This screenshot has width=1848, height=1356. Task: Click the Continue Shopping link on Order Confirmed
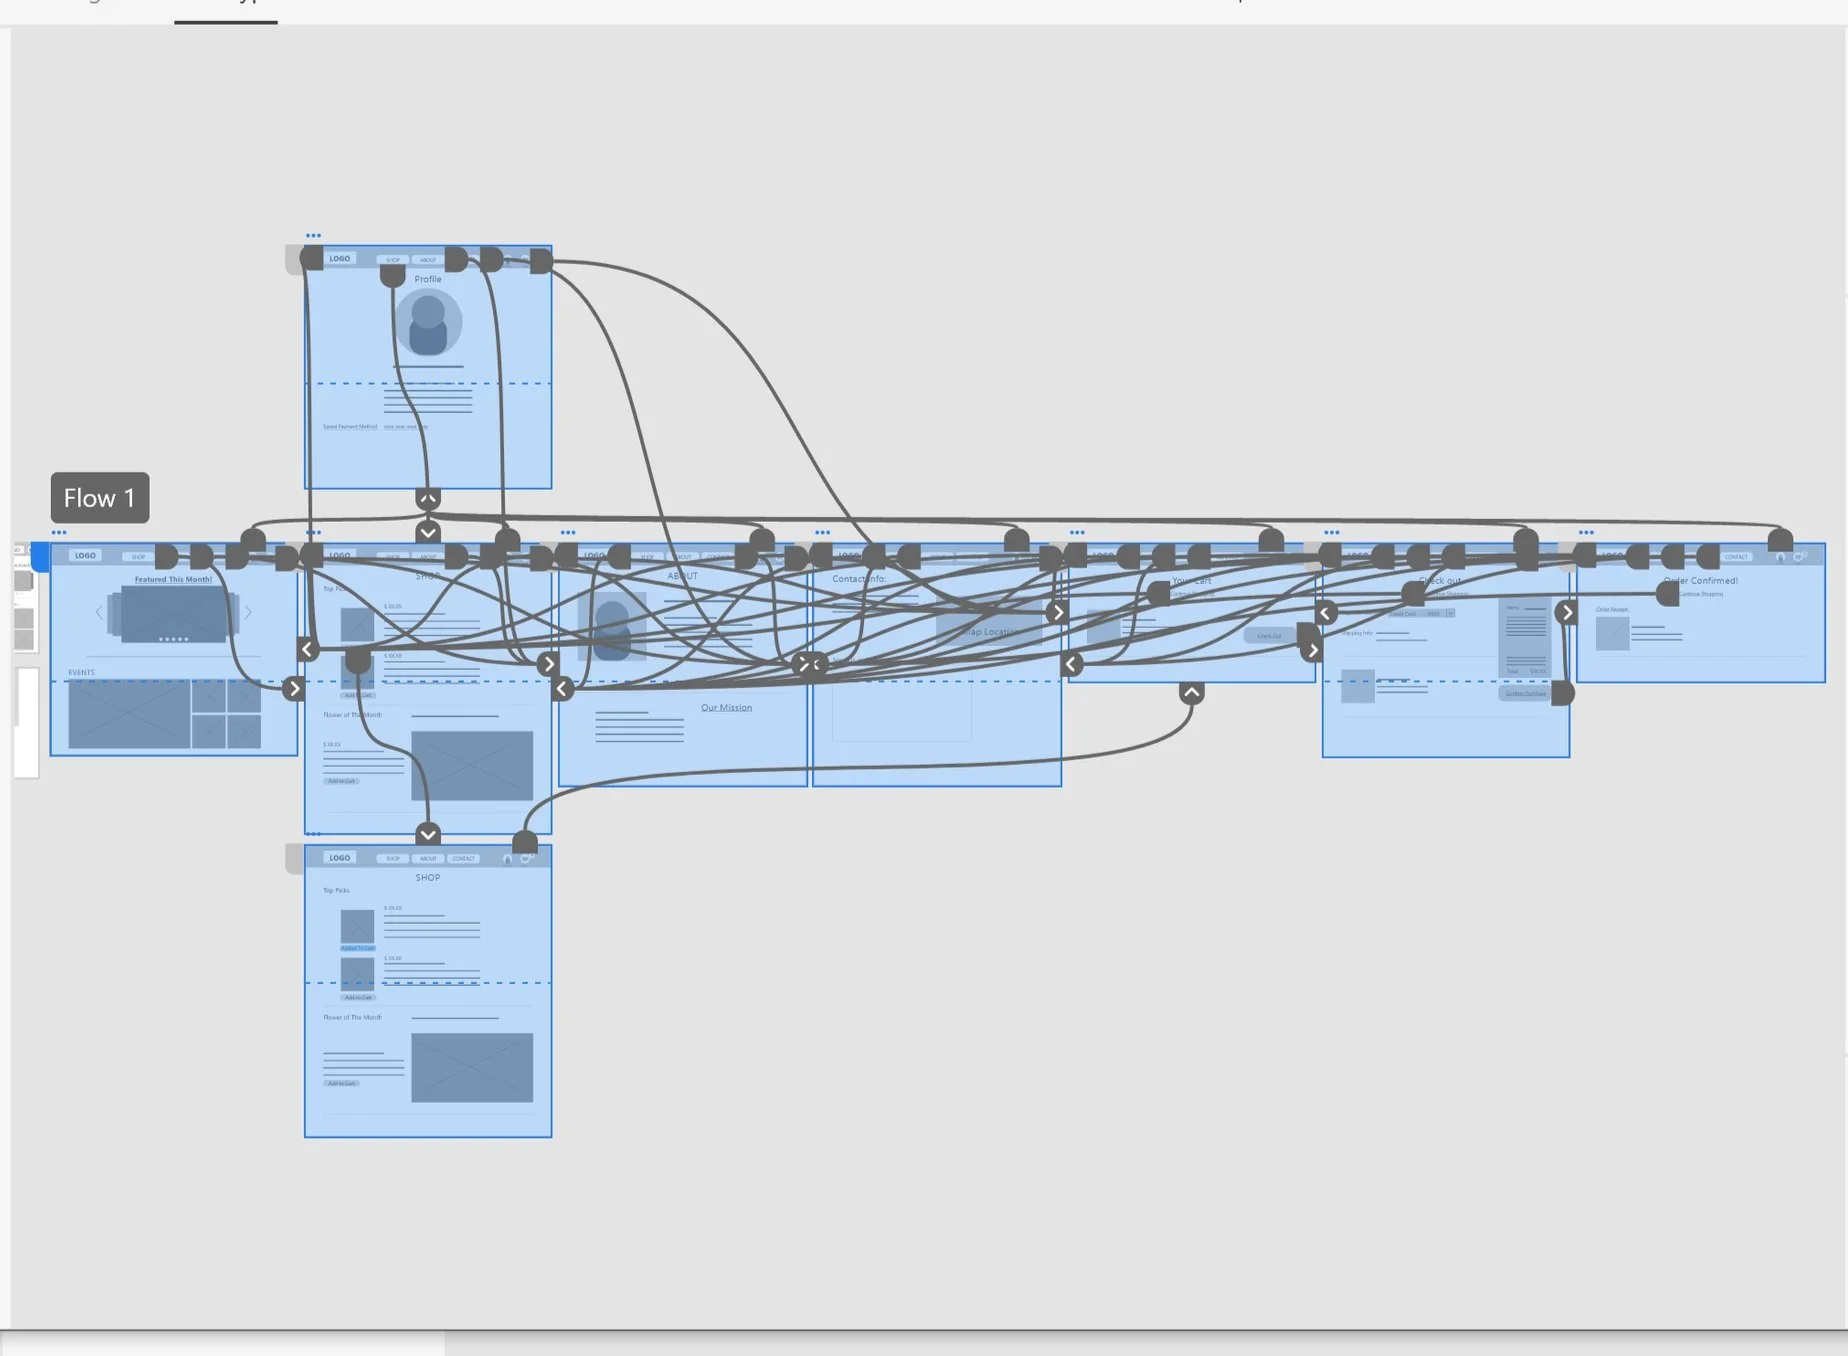point(1701,594)
